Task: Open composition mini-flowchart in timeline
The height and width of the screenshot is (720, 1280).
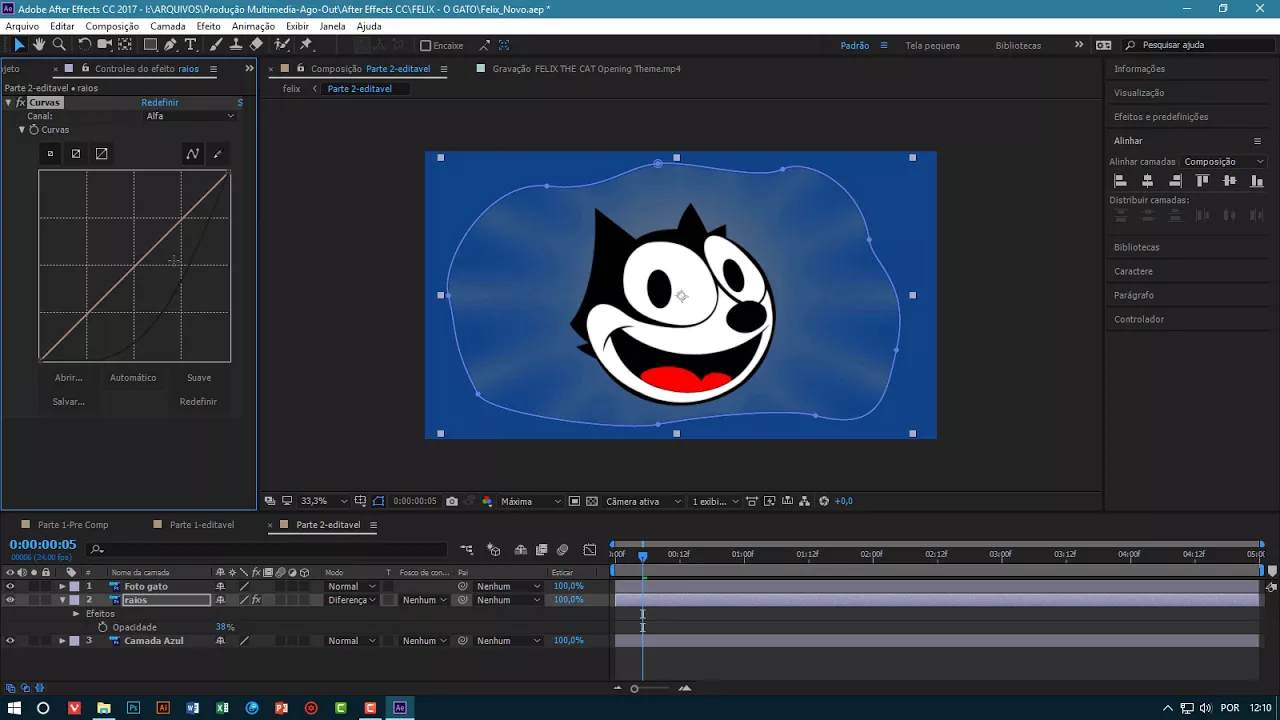Action: pyautogui.click(x=466, y=550)
